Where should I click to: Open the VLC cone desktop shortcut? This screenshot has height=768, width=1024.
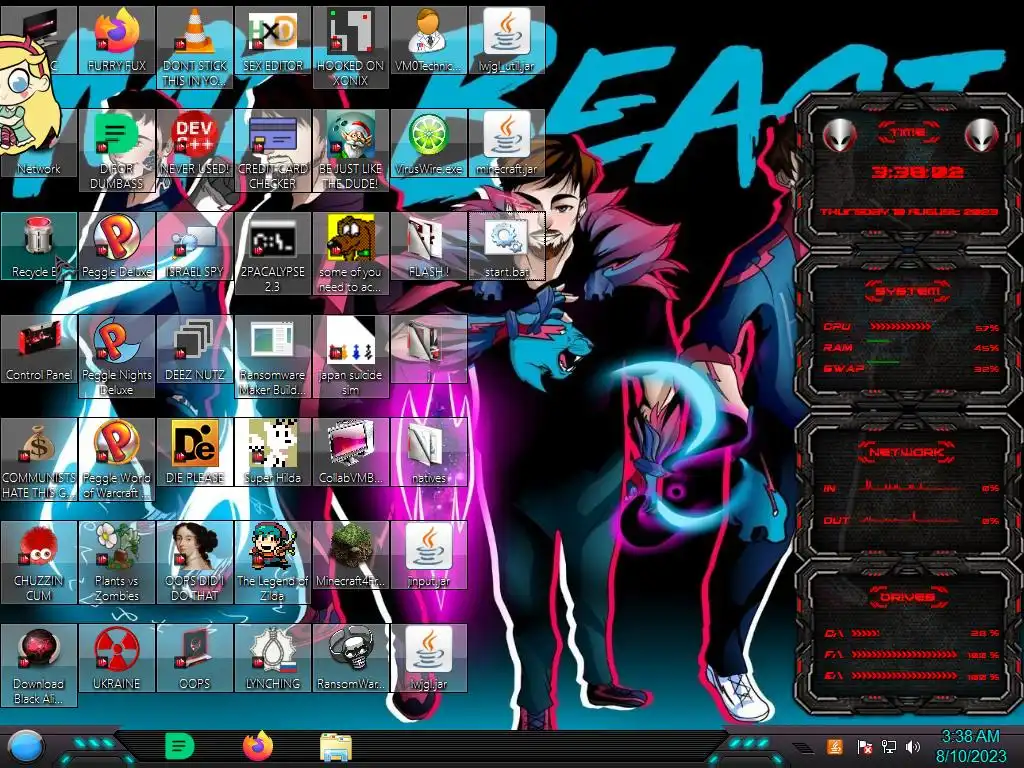click(x=195, y=48)
